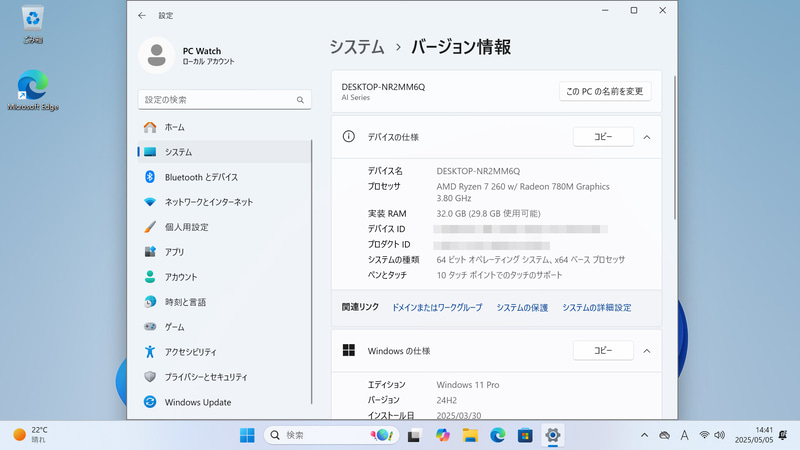Open the notification bell in the tray

[783, 435]
